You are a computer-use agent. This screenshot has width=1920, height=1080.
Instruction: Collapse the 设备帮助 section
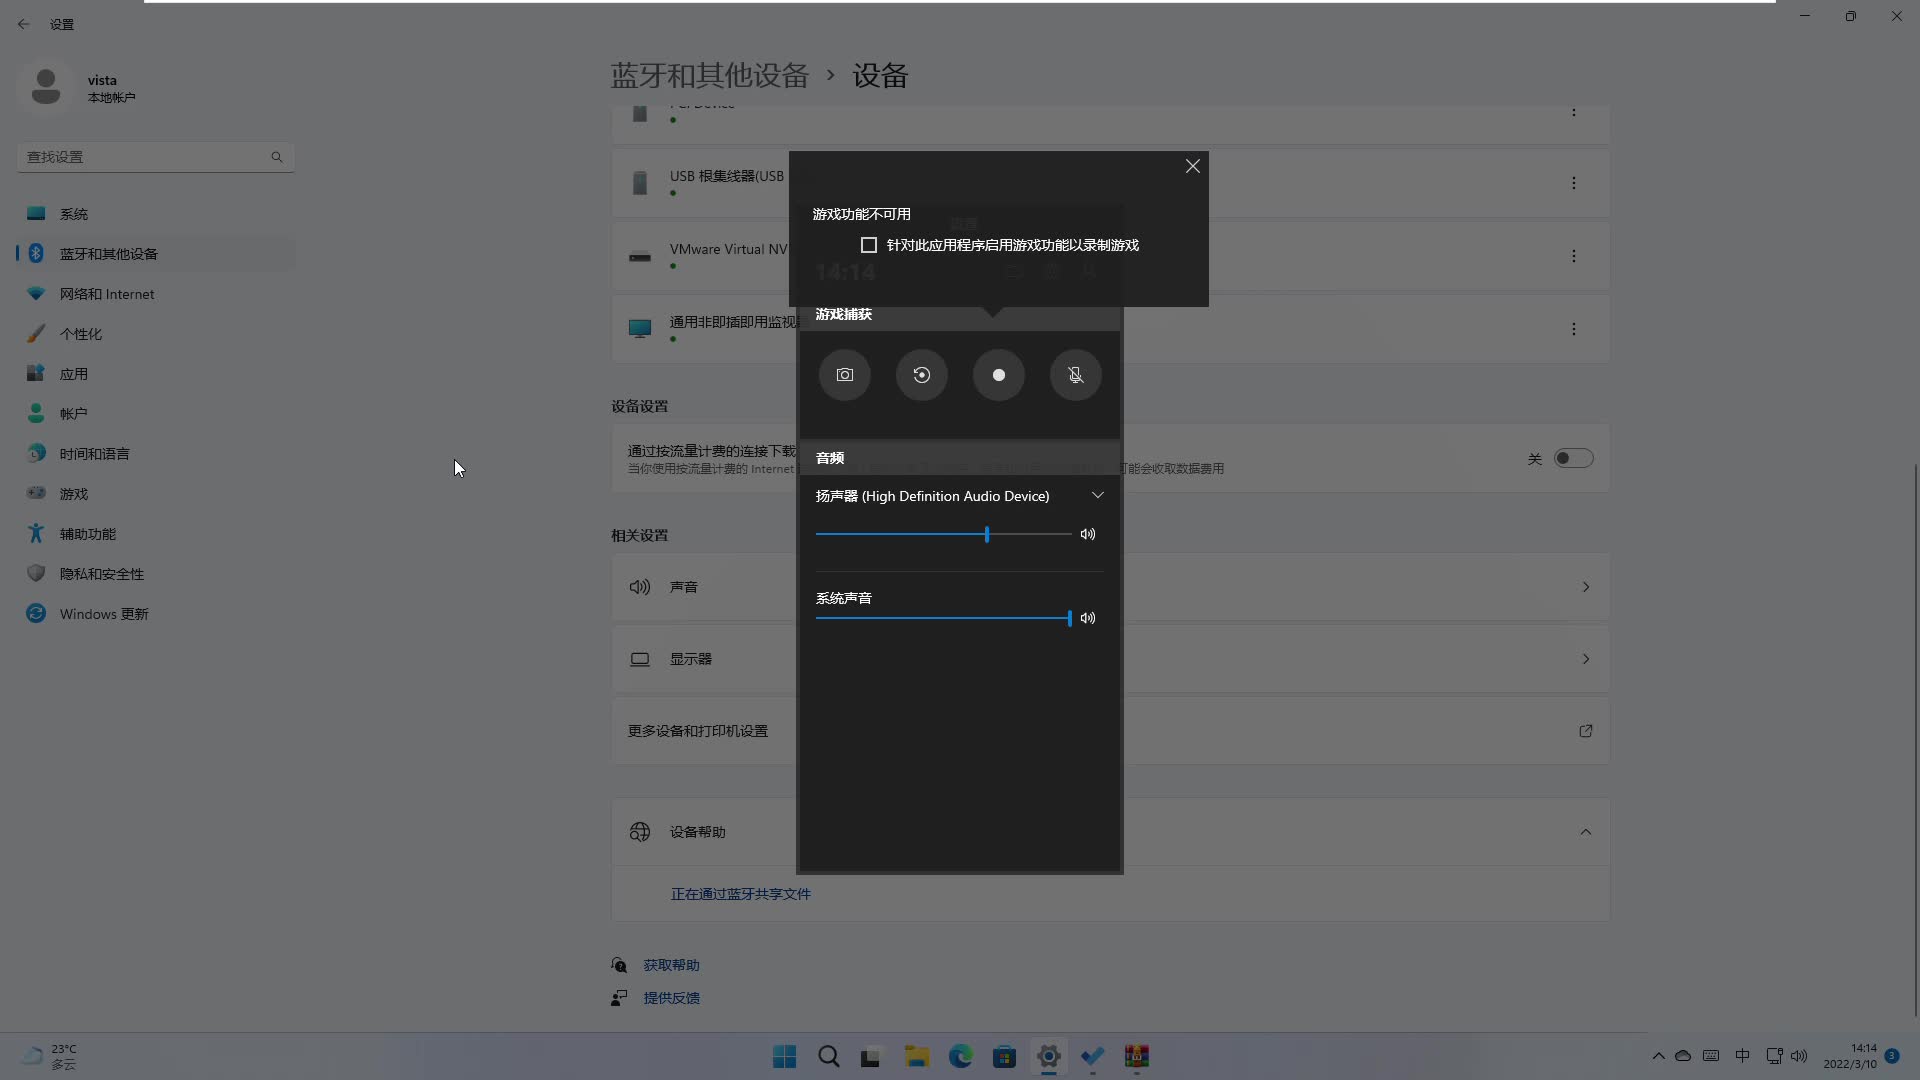[x=1586, y=831]
